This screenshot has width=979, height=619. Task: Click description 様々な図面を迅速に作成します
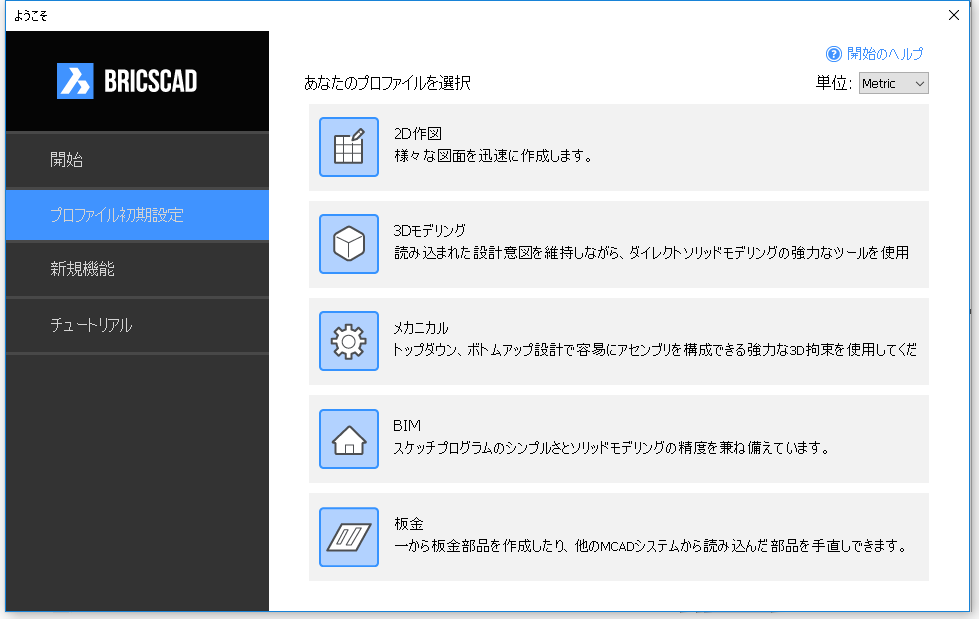pos(493,156)
